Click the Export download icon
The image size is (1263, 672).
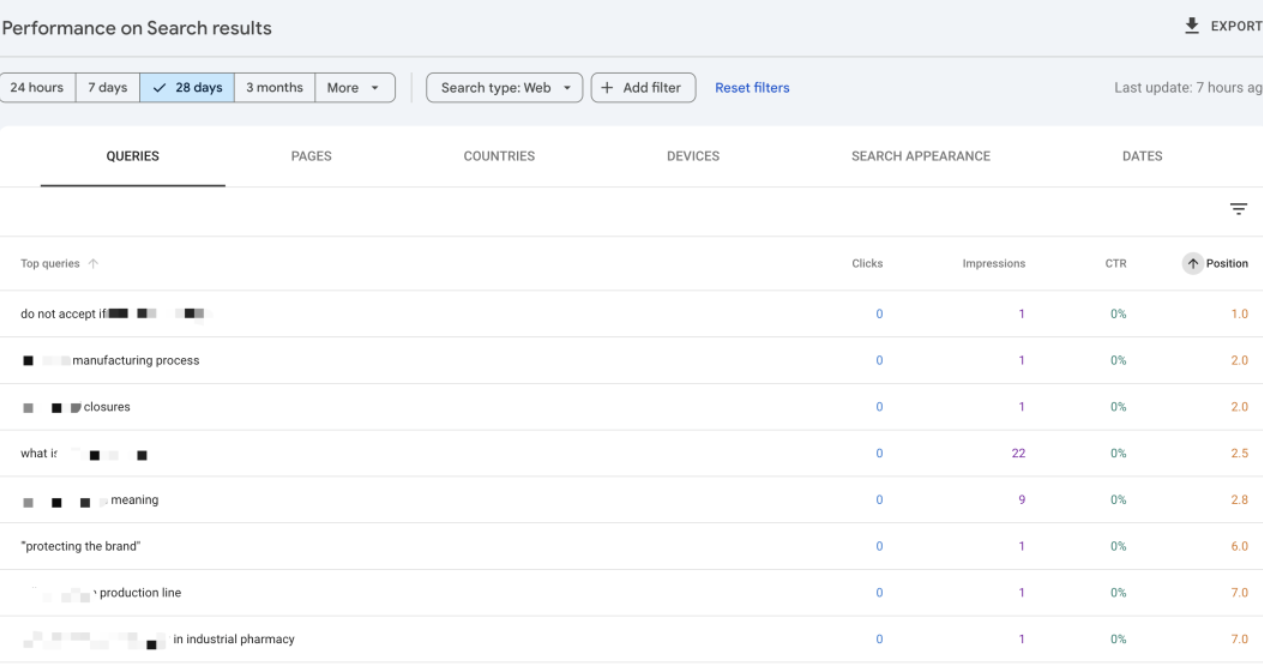(x=1191, y=27)
